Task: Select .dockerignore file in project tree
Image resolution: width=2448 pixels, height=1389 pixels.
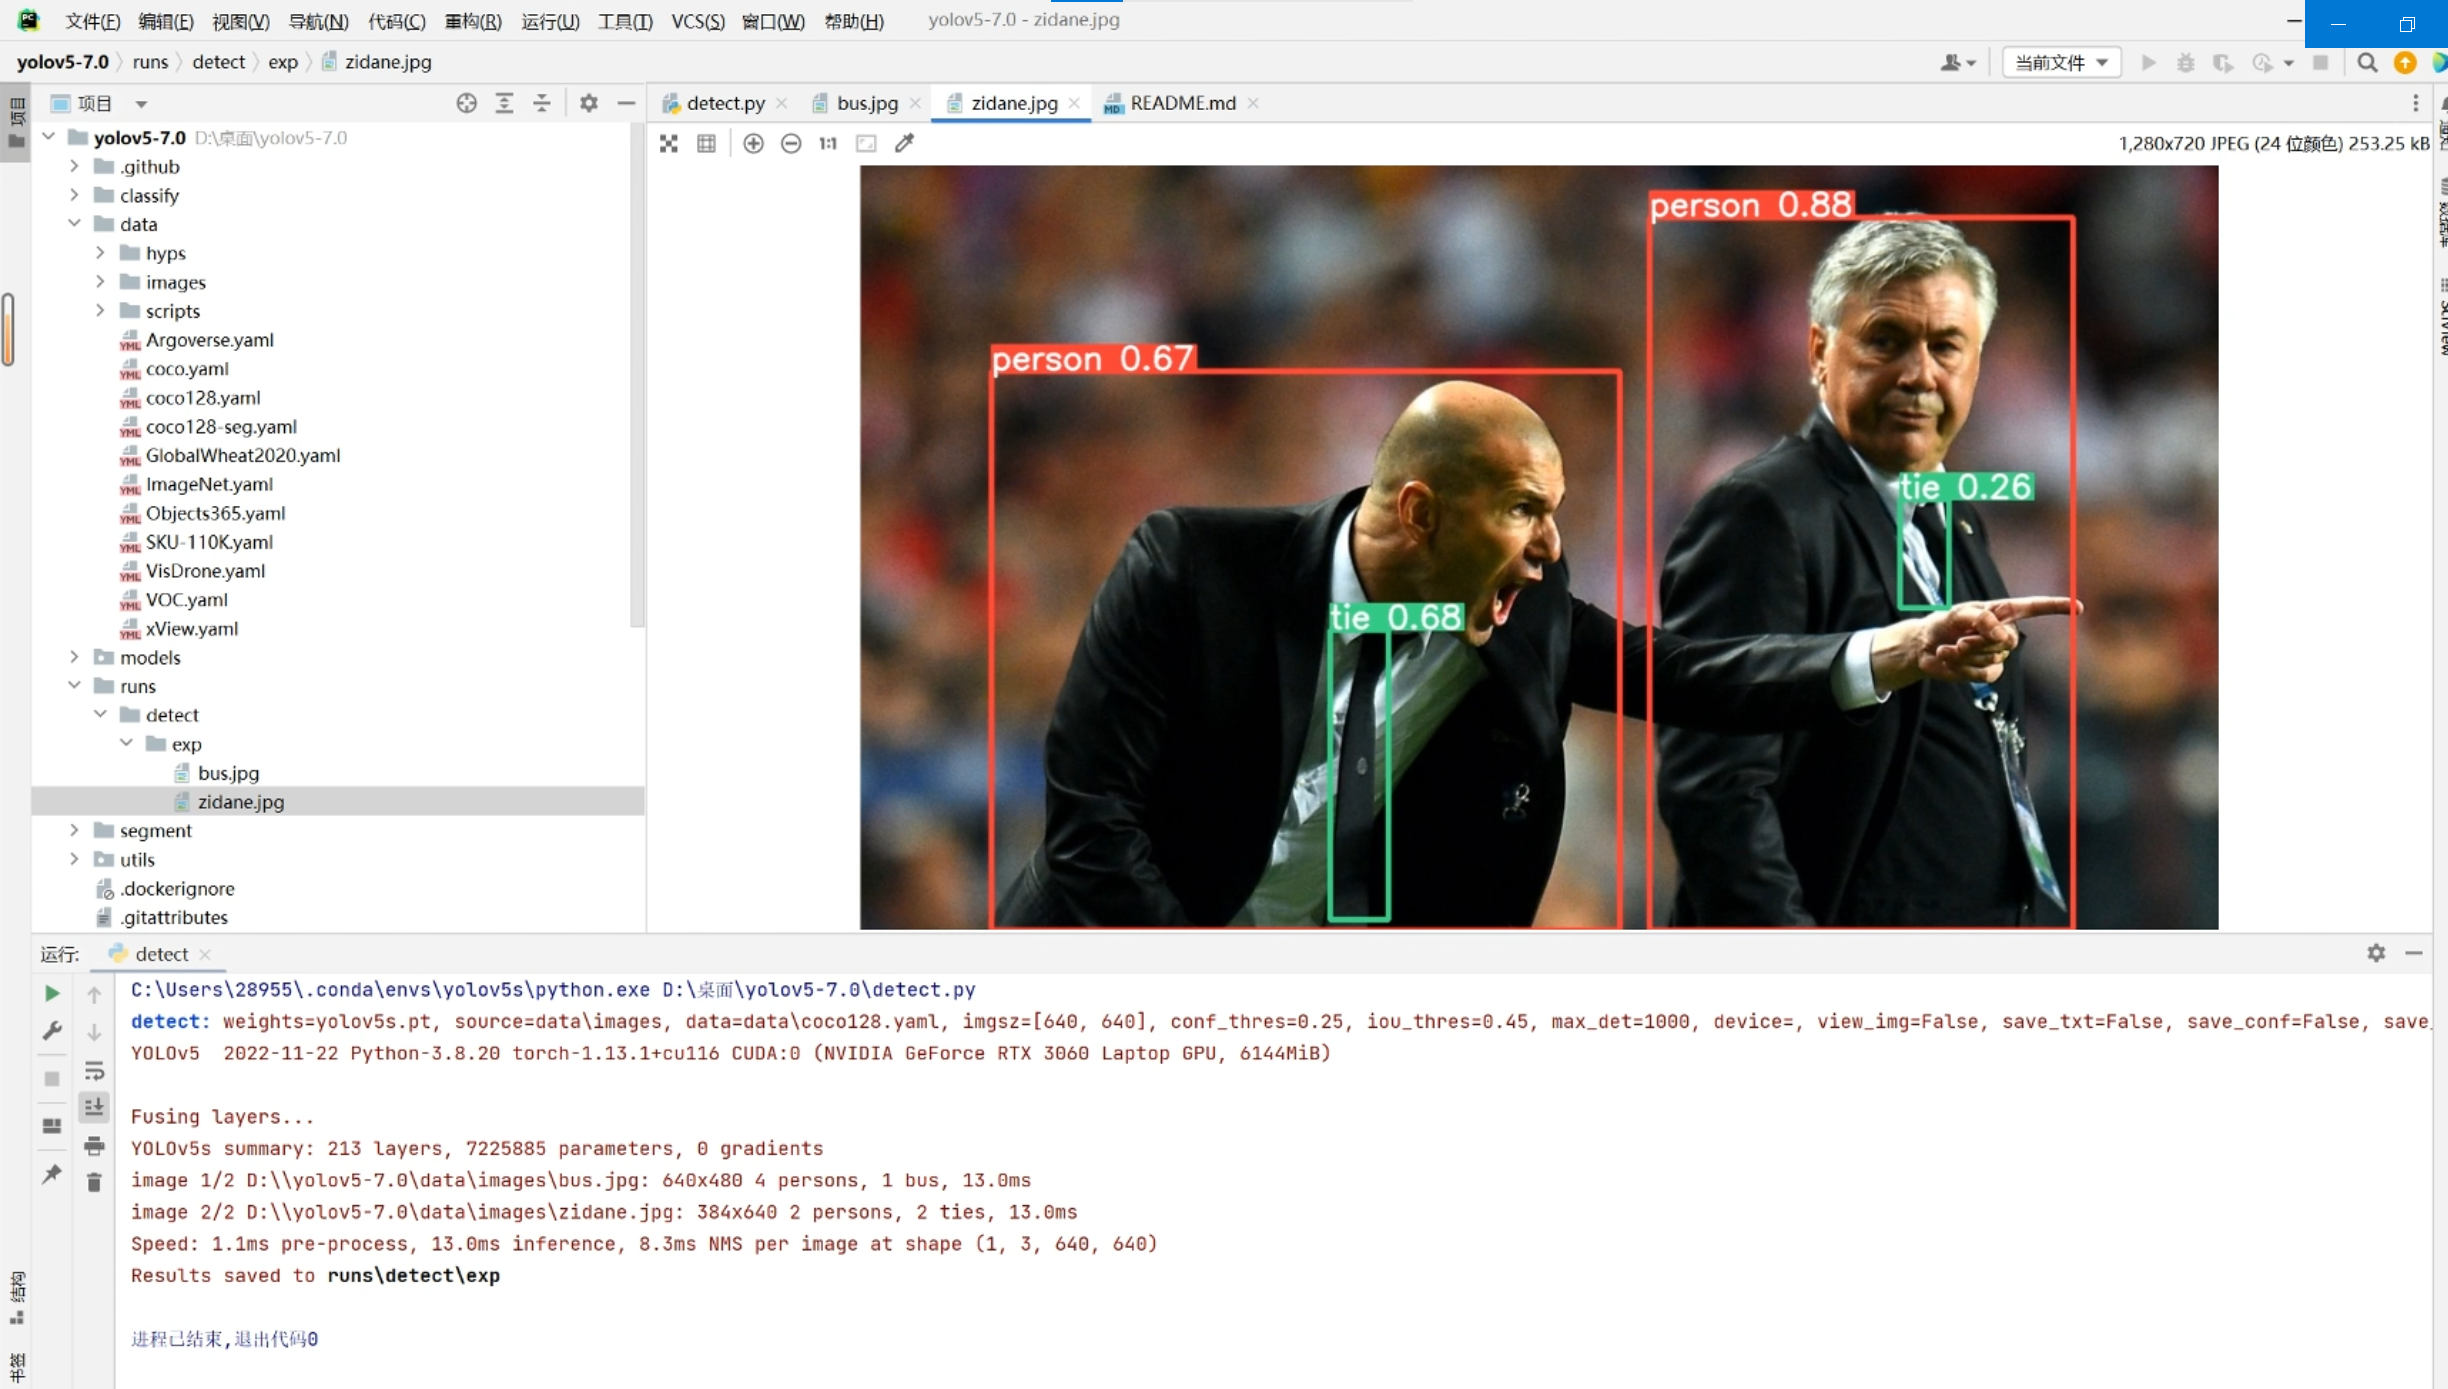Action: [x=177, y=888]
